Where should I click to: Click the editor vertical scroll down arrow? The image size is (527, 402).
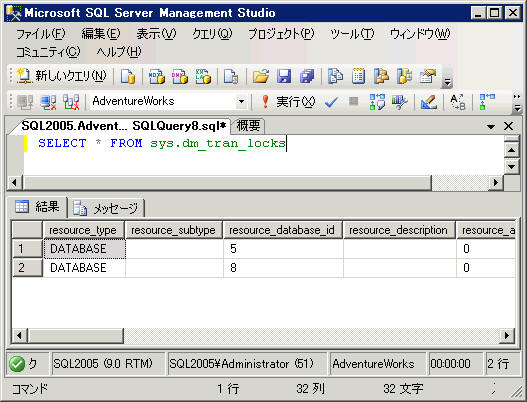point(512,166)
